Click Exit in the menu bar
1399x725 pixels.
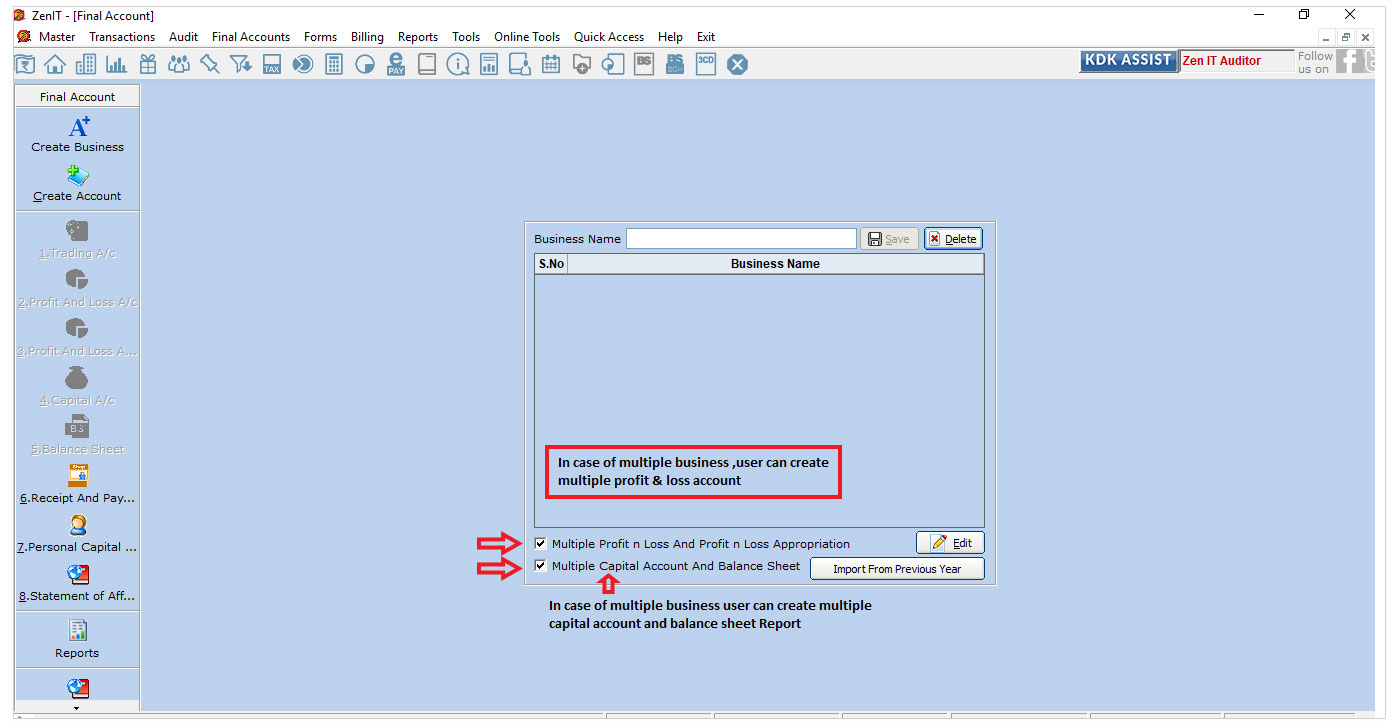706,37
